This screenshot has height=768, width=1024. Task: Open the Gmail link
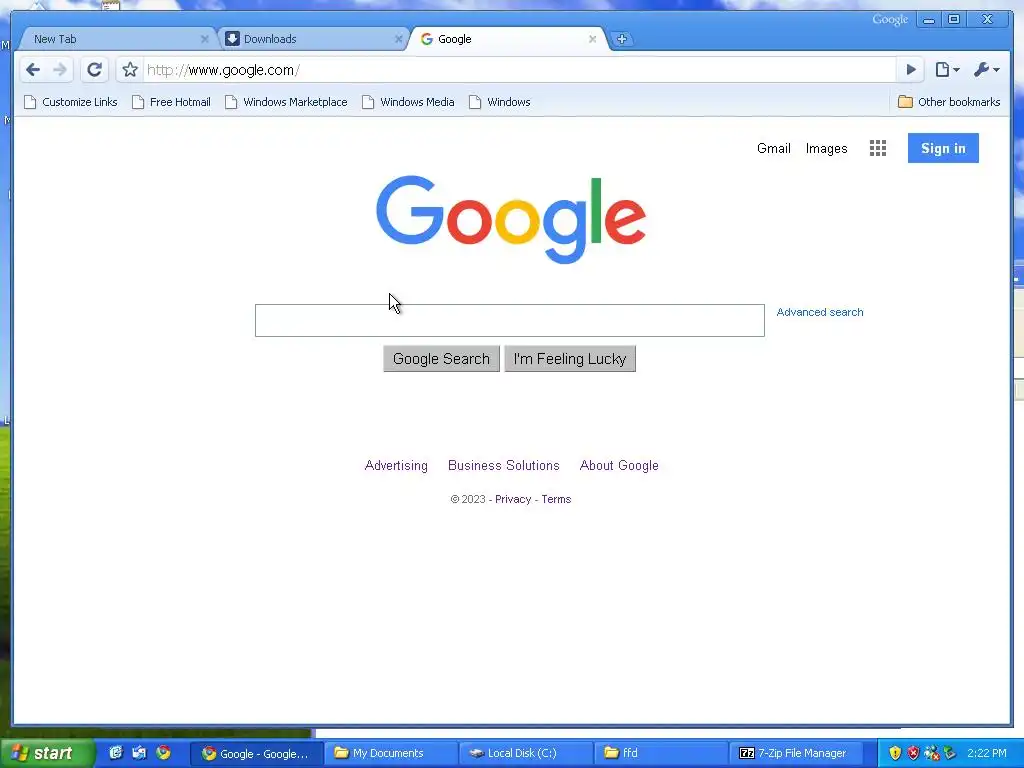773,148
